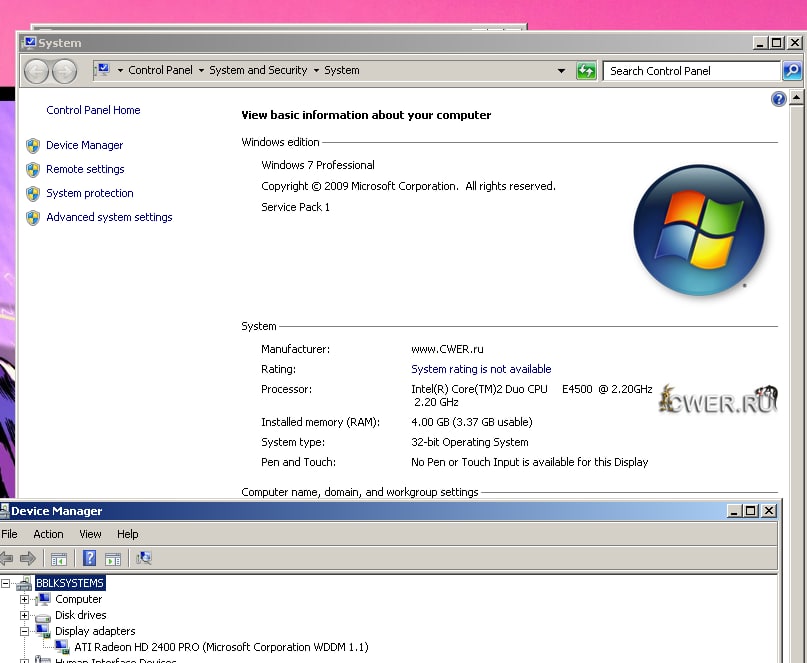
Task: Minimize the System window
Action: click(x=760, y=43)
